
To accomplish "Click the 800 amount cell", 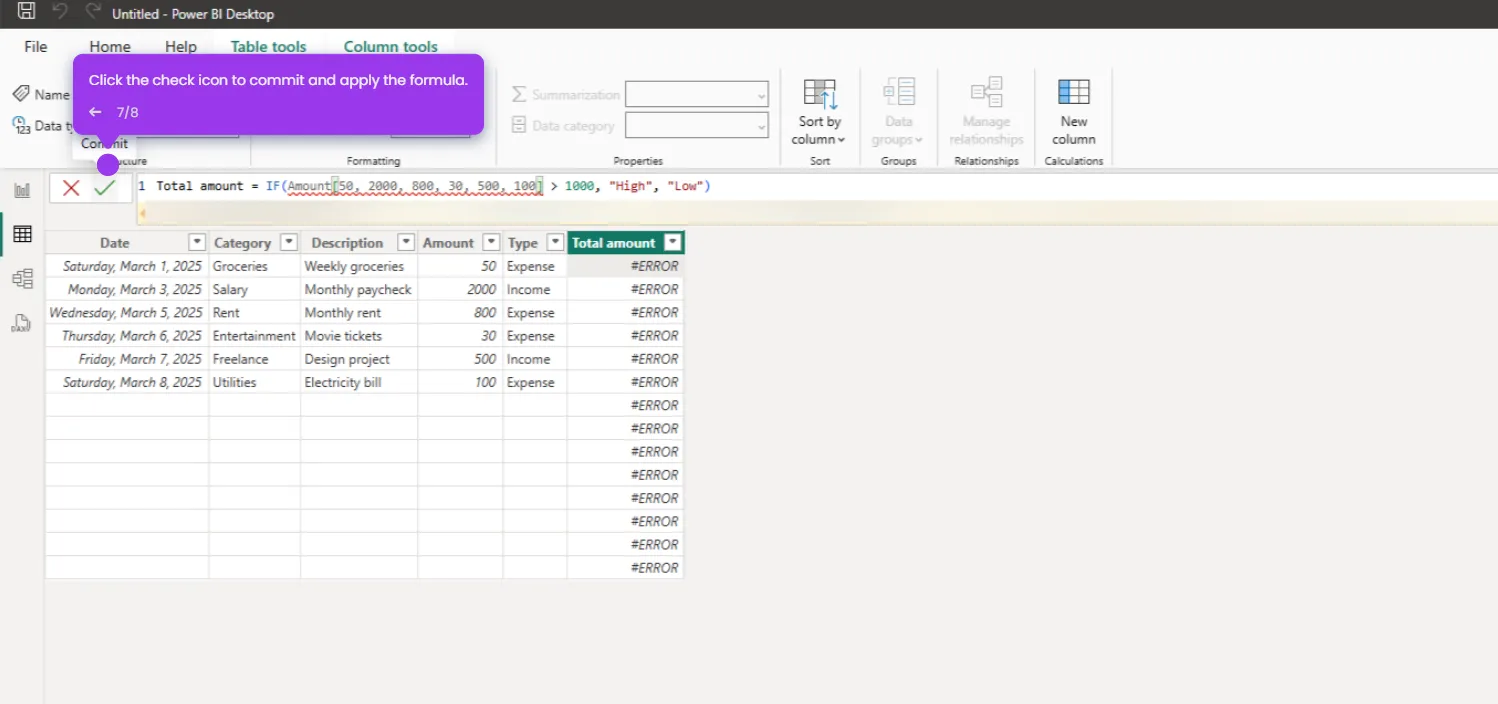I will [x=460, y=312].
